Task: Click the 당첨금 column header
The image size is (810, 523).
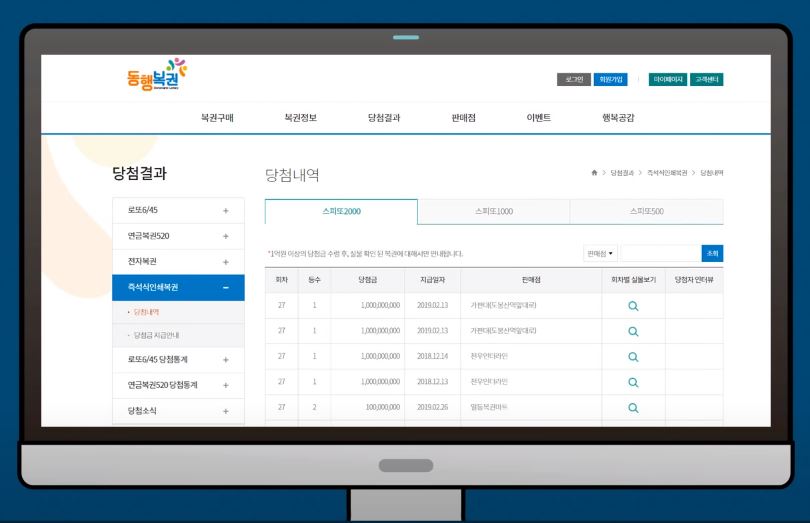Action: 368,280
